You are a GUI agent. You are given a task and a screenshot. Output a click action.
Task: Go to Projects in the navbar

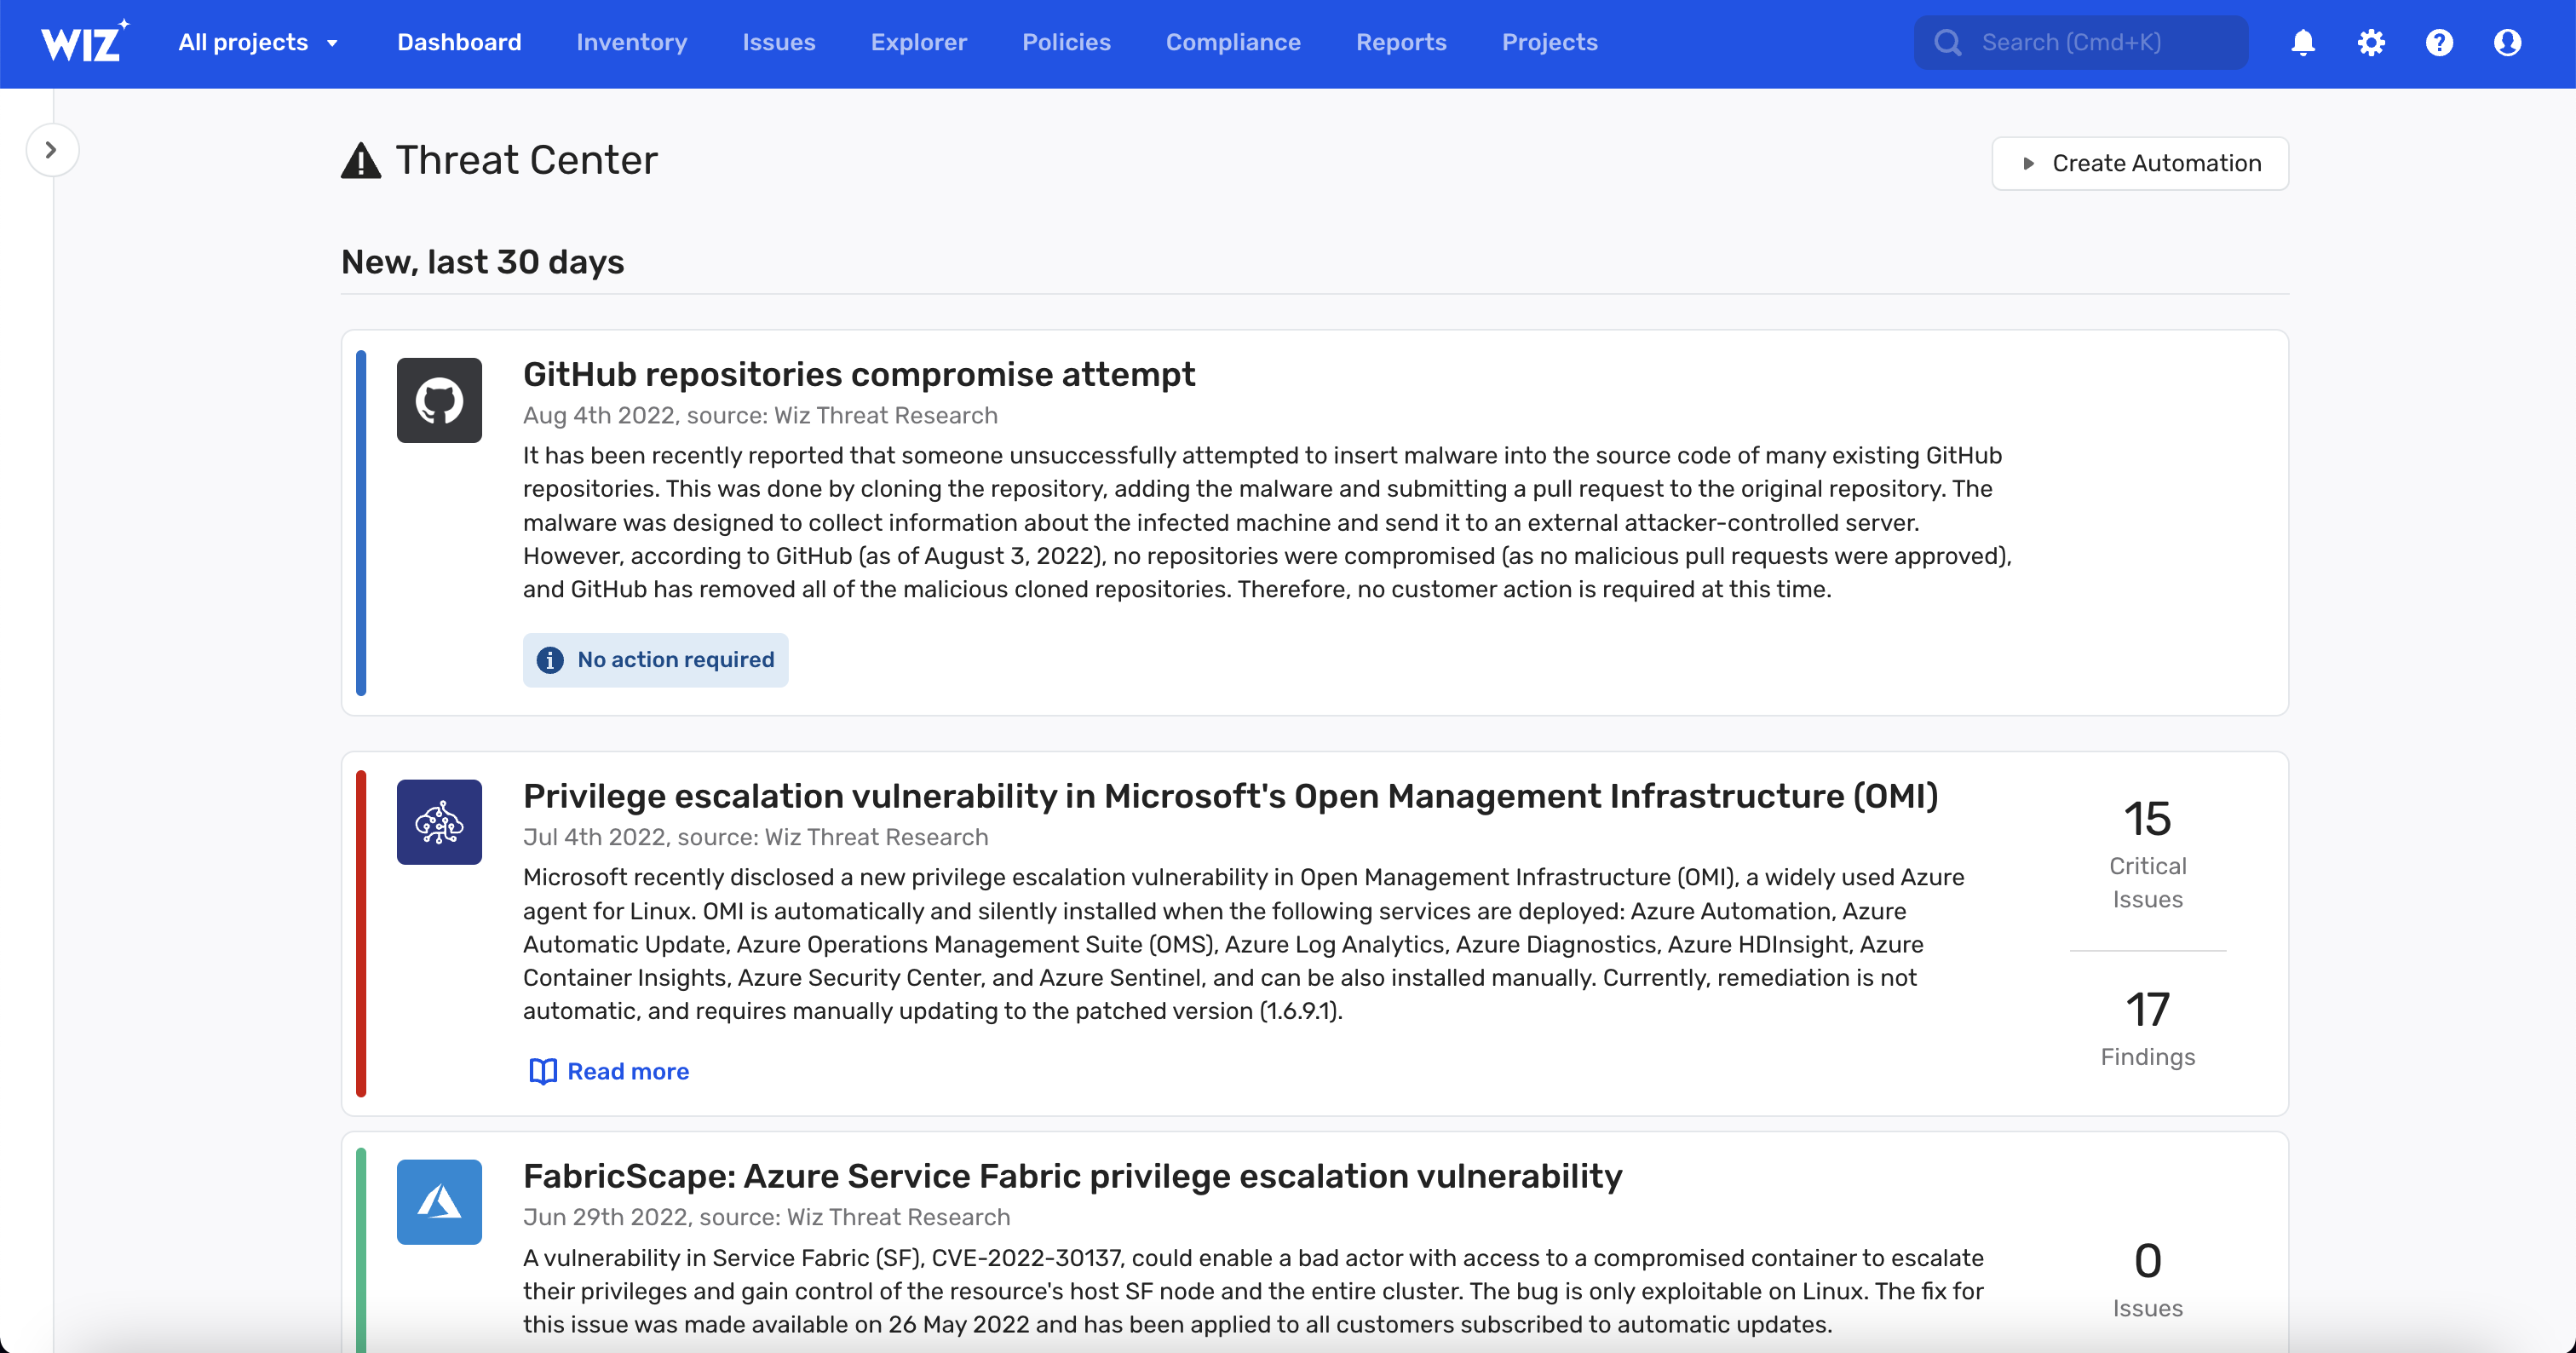[x=1549, y=42]
